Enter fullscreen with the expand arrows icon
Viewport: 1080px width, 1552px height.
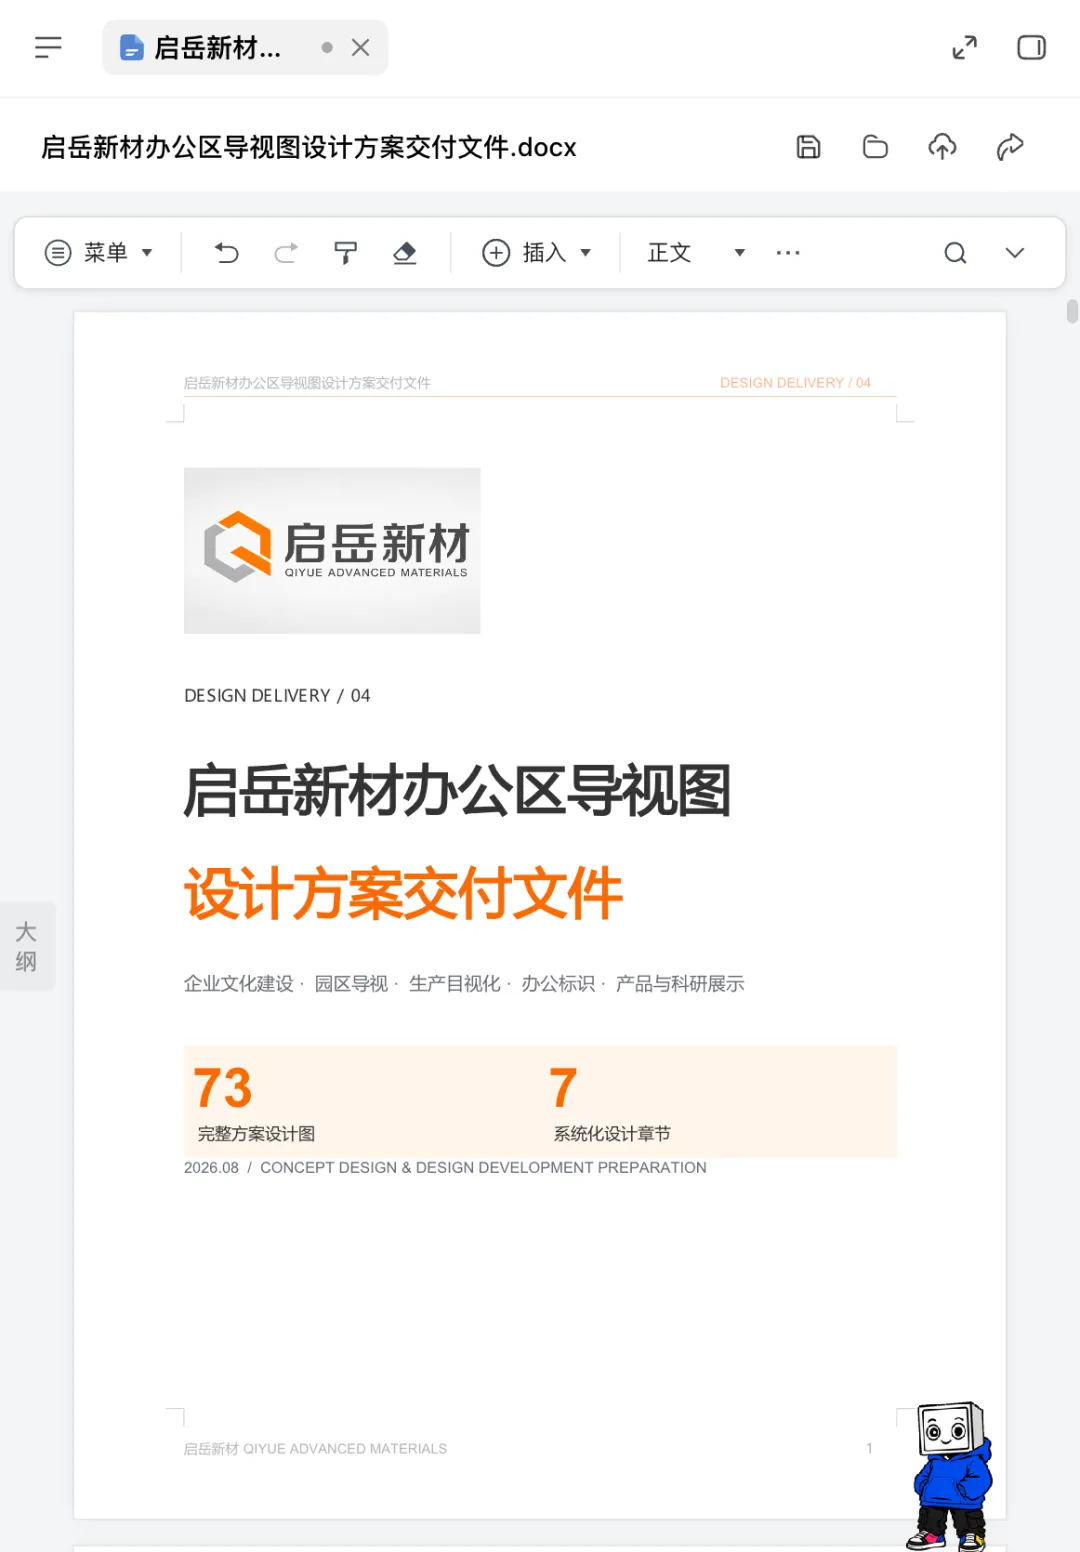[965, 47]
